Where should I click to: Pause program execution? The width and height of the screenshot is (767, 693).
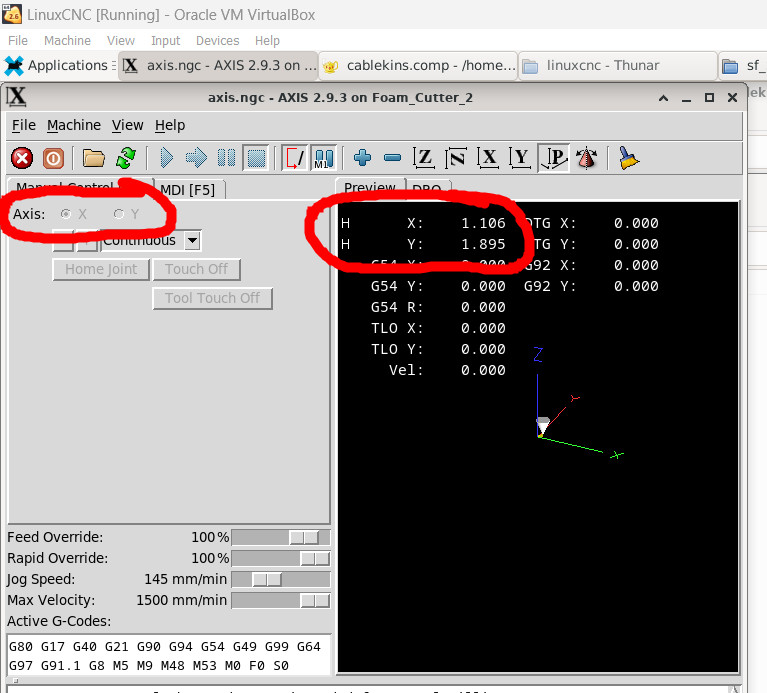pos(226,158)
